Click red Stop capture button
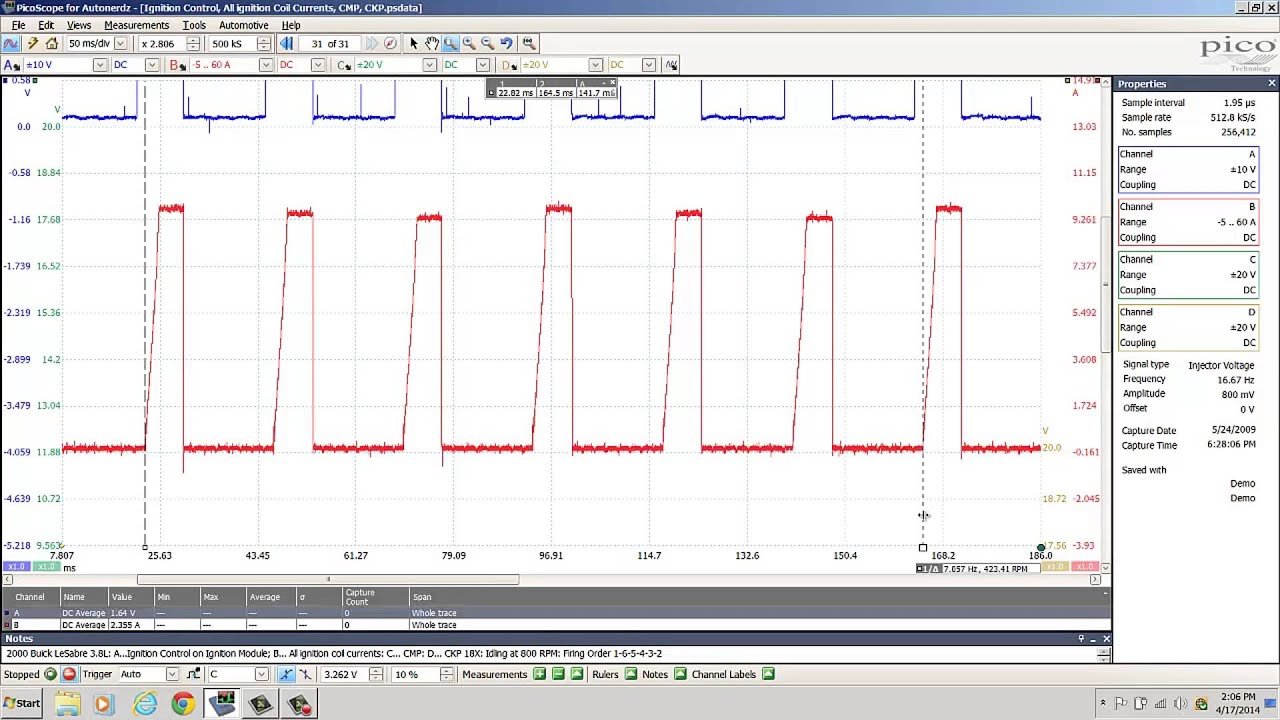Image resolution: width=1280 pixels, height=720 pixels. 69,675
